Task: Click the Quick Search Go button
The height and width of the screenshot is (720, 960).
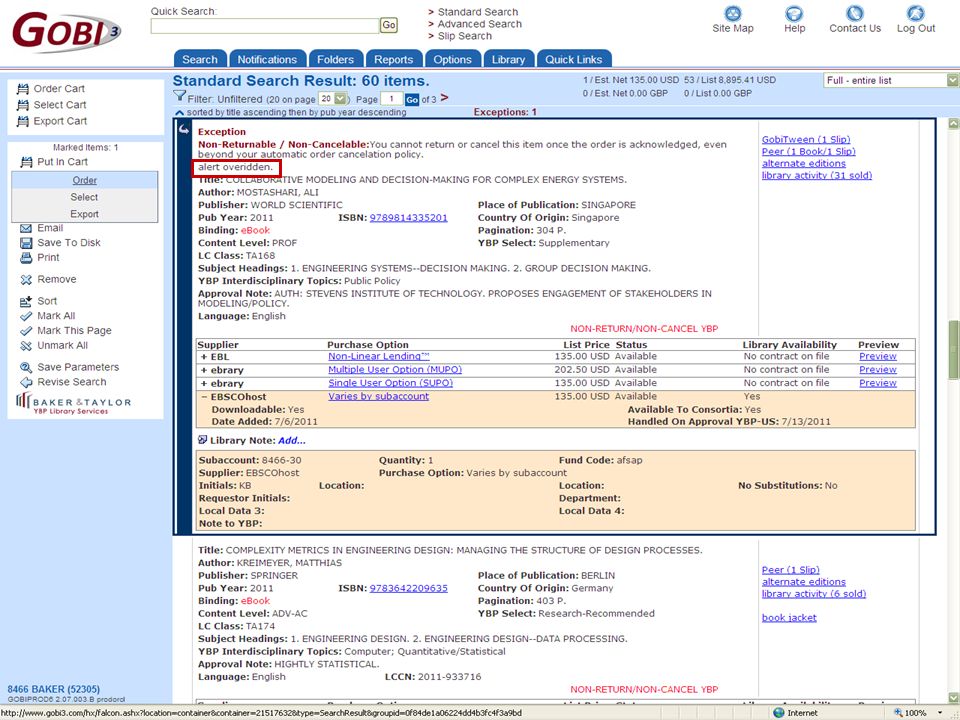Action: tap(389, 25)
